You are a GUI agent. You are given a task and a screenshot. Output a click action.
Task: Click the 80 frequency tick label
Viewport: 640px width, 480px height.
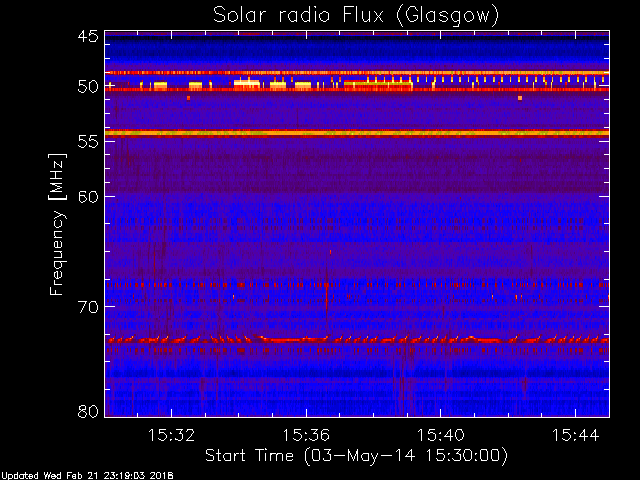(x=88, y=411)
